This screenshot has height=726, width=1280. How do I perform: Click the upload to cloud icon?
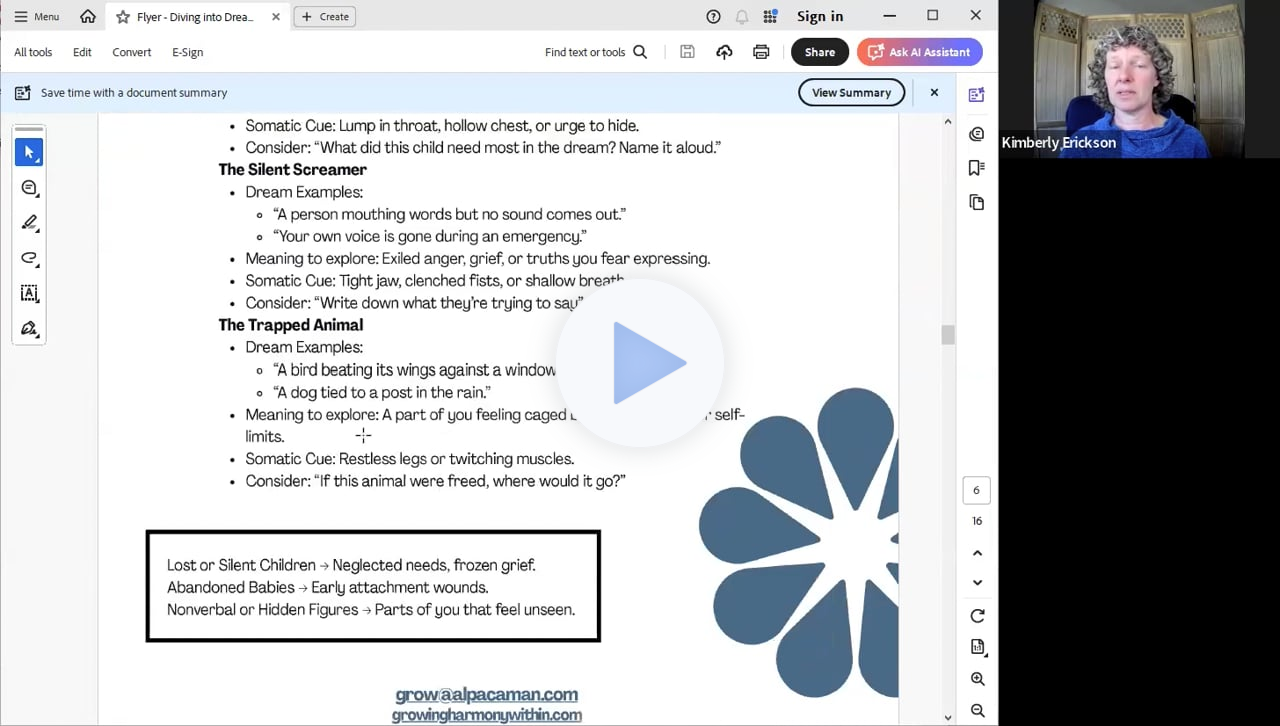[x=724, y=52]
